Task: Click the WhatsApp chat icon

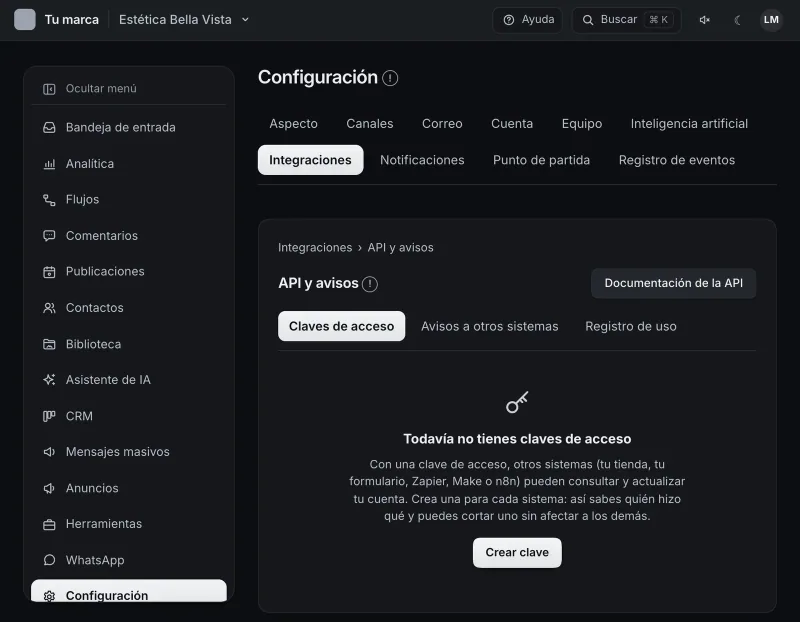Action: (x=49, y=560)
